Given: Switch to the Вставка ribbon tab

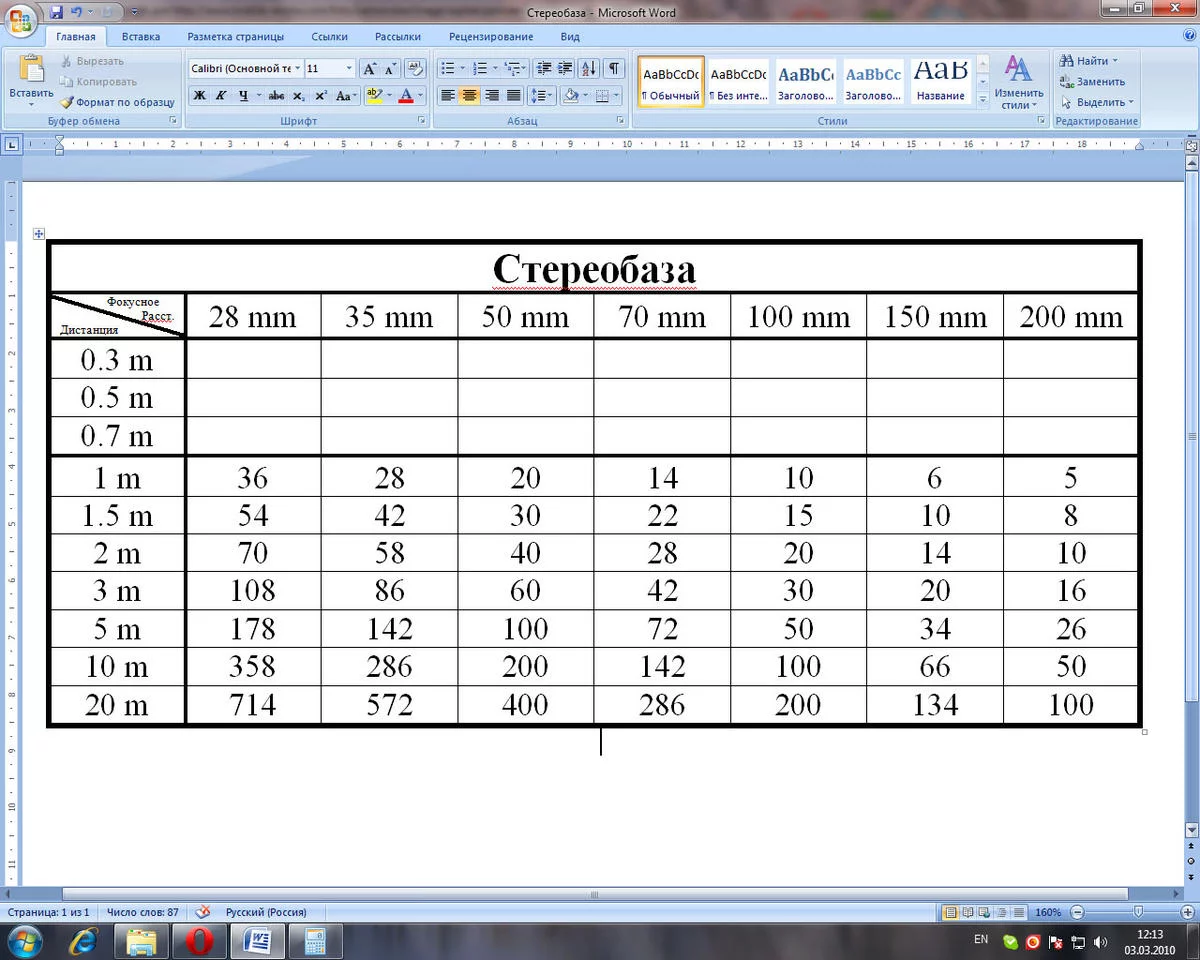Looking at the screenshot, I should pos(141,37).
